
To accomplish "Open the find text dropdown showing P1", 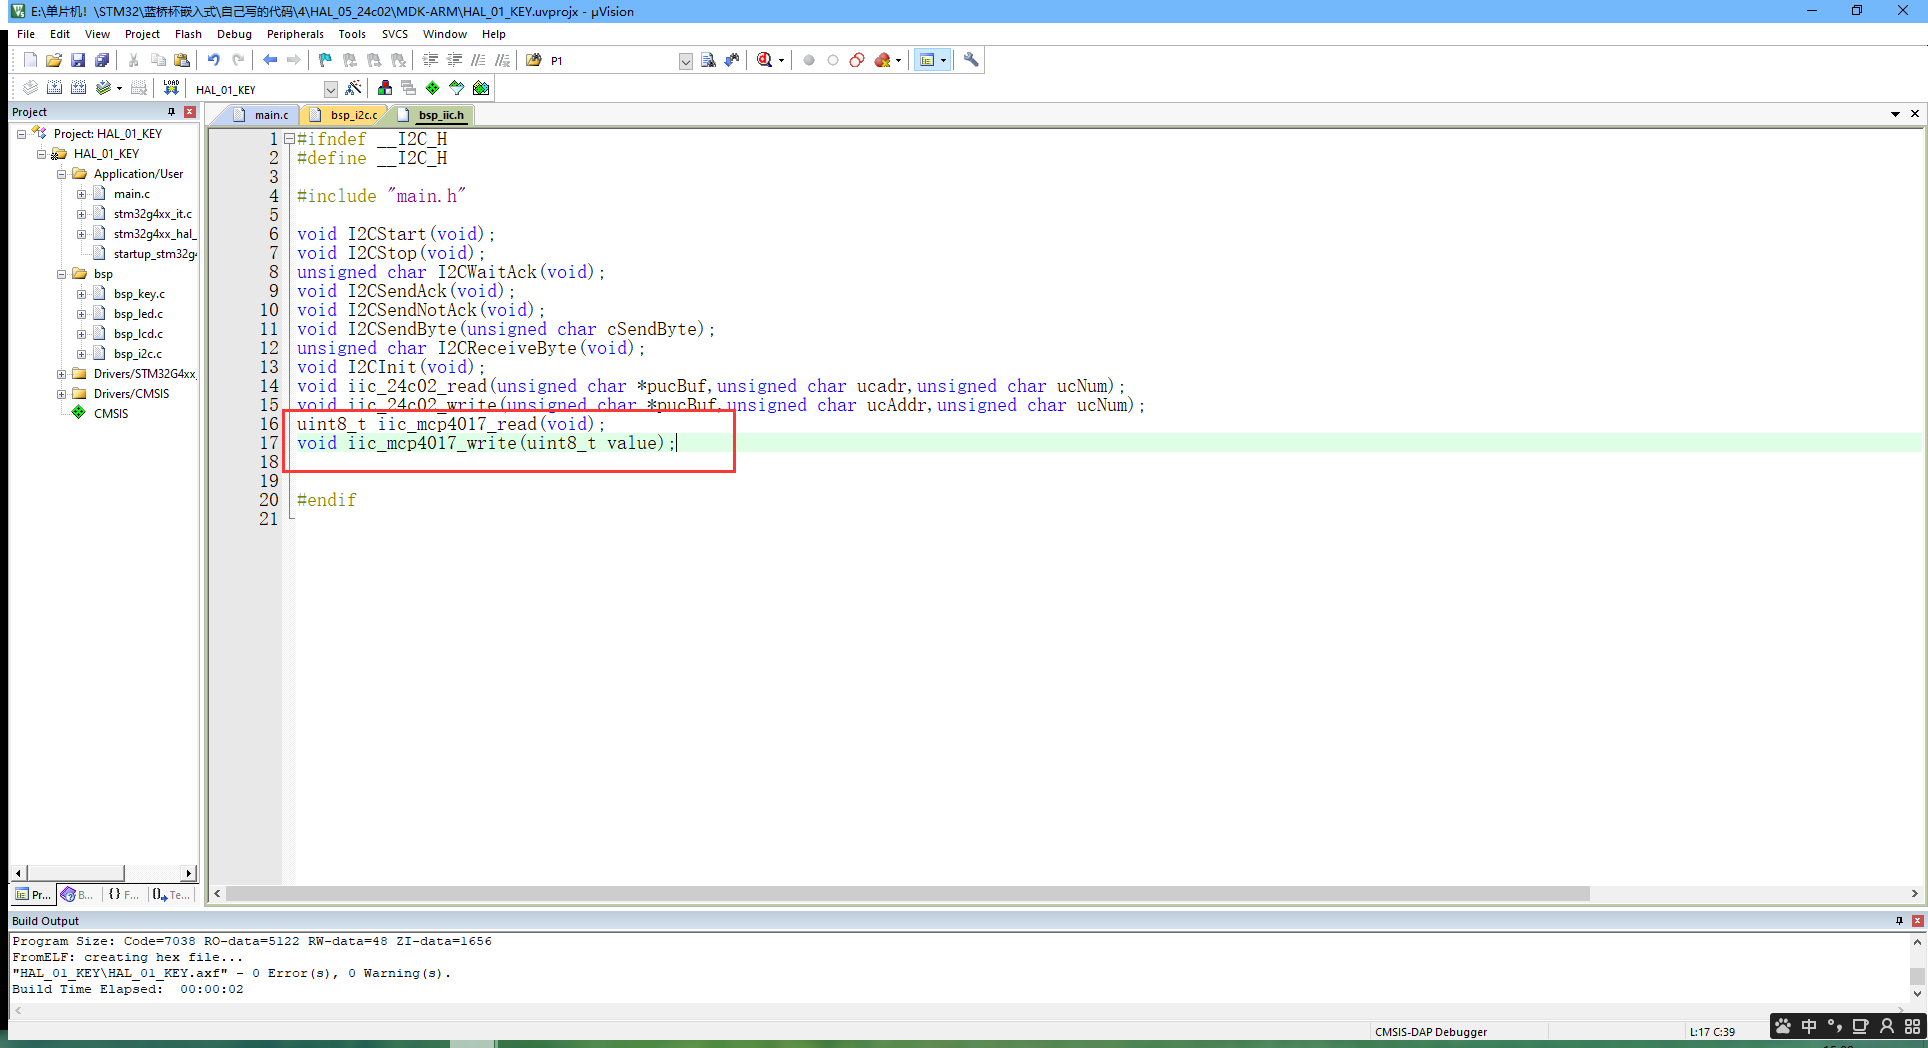I will [x=685, y=61].
